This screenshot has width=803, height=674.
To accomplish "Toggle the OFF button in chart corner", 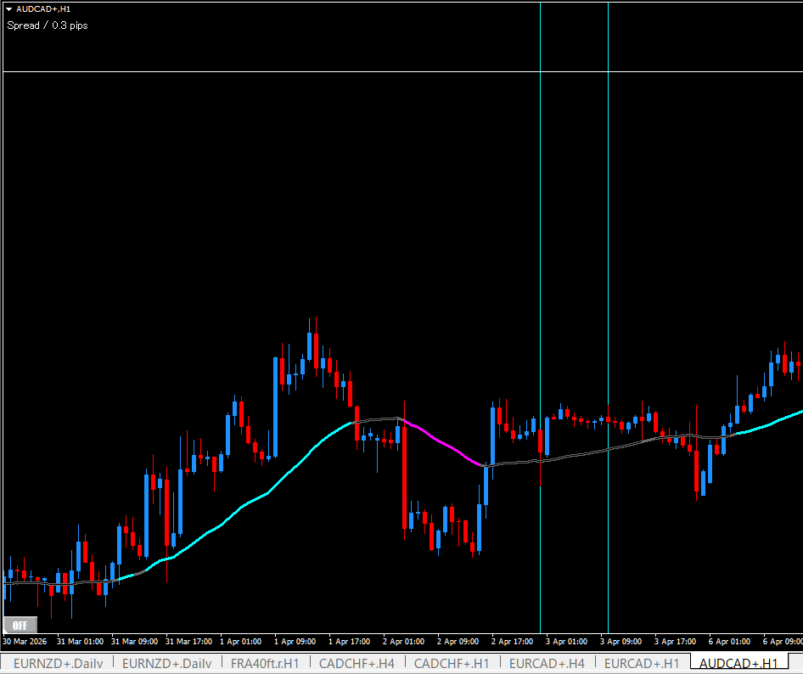I will (x=17, y=625).
